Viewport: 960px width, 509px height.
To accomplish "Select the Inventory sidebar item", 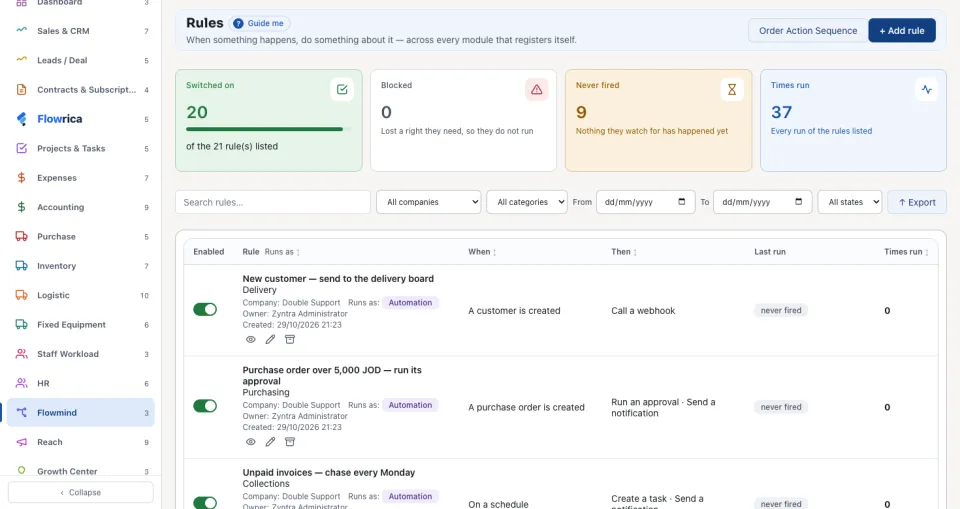I will 81,266.
